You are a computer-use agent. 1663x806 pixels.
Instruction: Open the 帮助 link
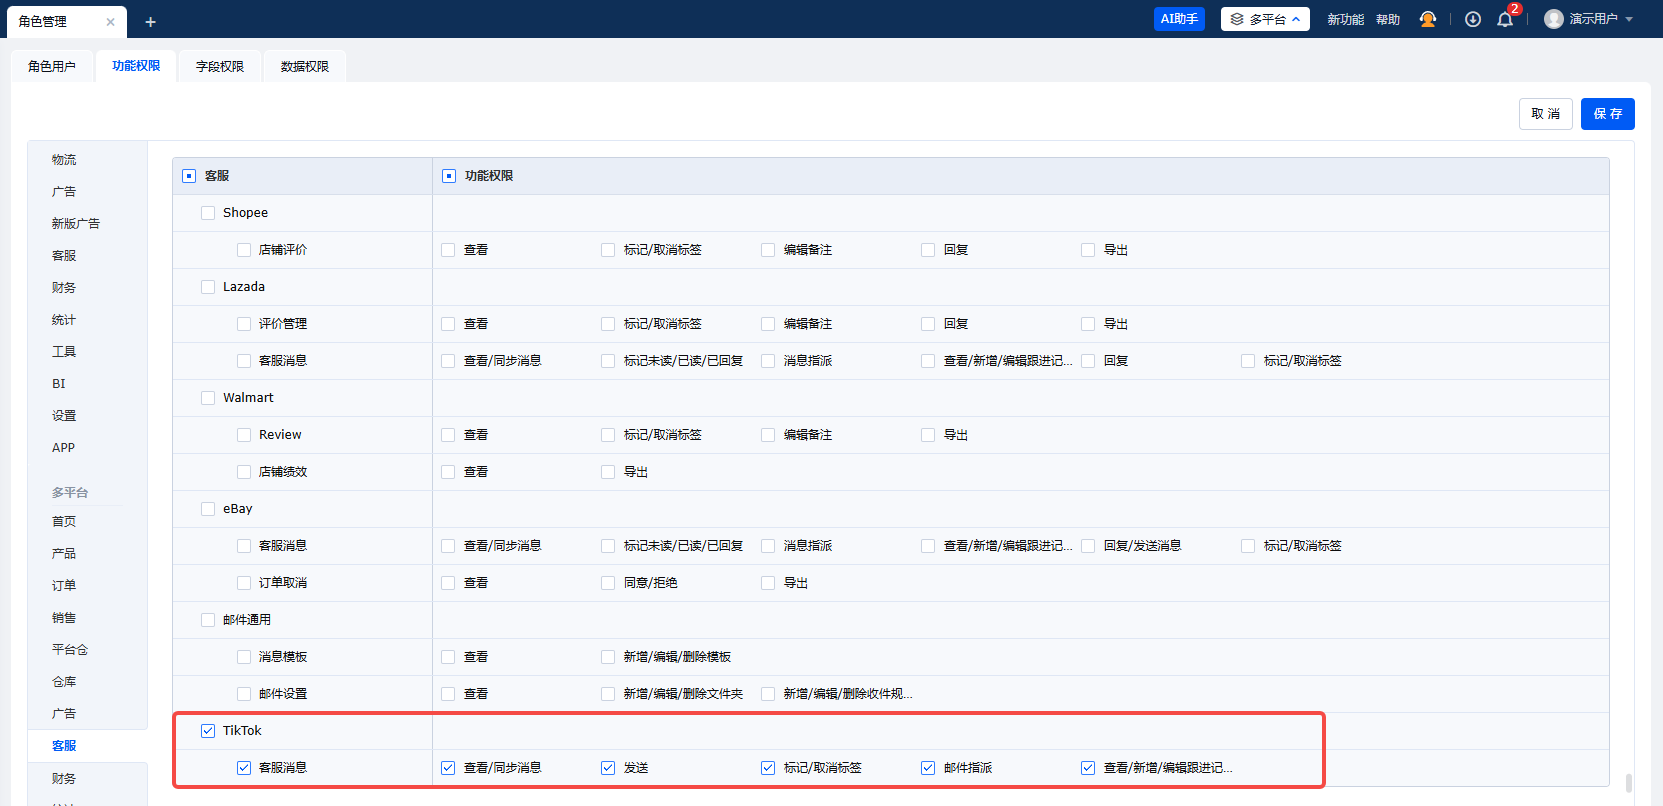click(x=1388, y=19)
